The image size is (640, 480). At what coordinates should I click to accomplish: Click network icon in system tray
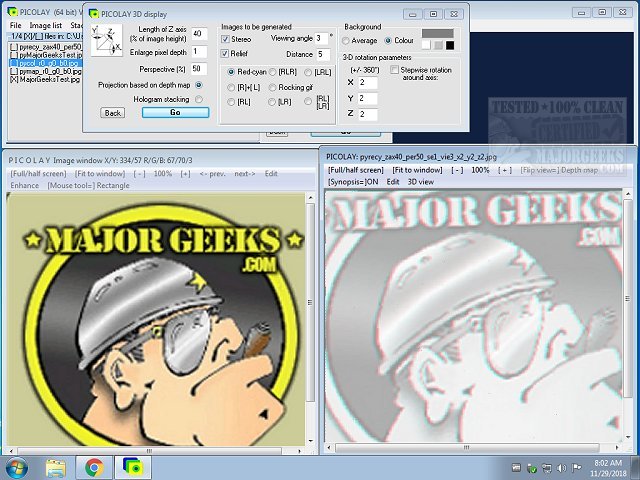(x=547, y=468)
